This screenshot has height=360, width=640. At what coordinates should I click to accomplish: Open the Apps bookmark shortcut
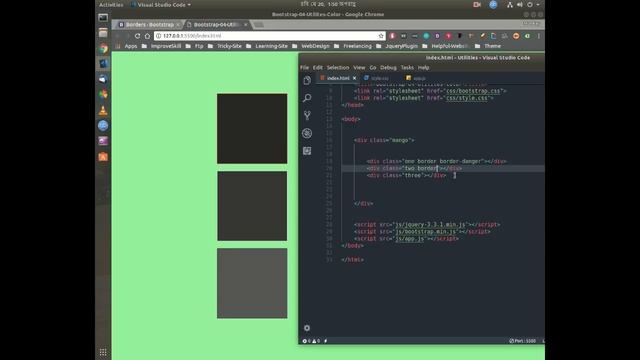[127, 46]
